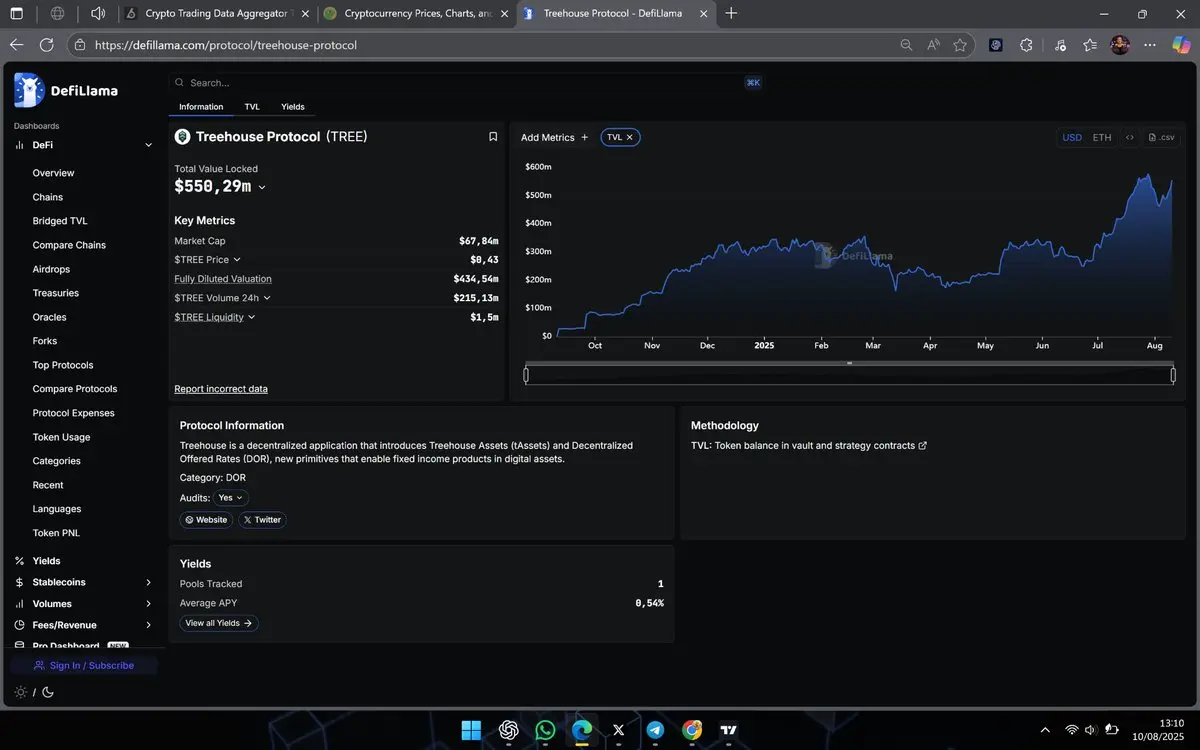
Task: Open Airdrops in the sidebar
Action: coord(51,269)
